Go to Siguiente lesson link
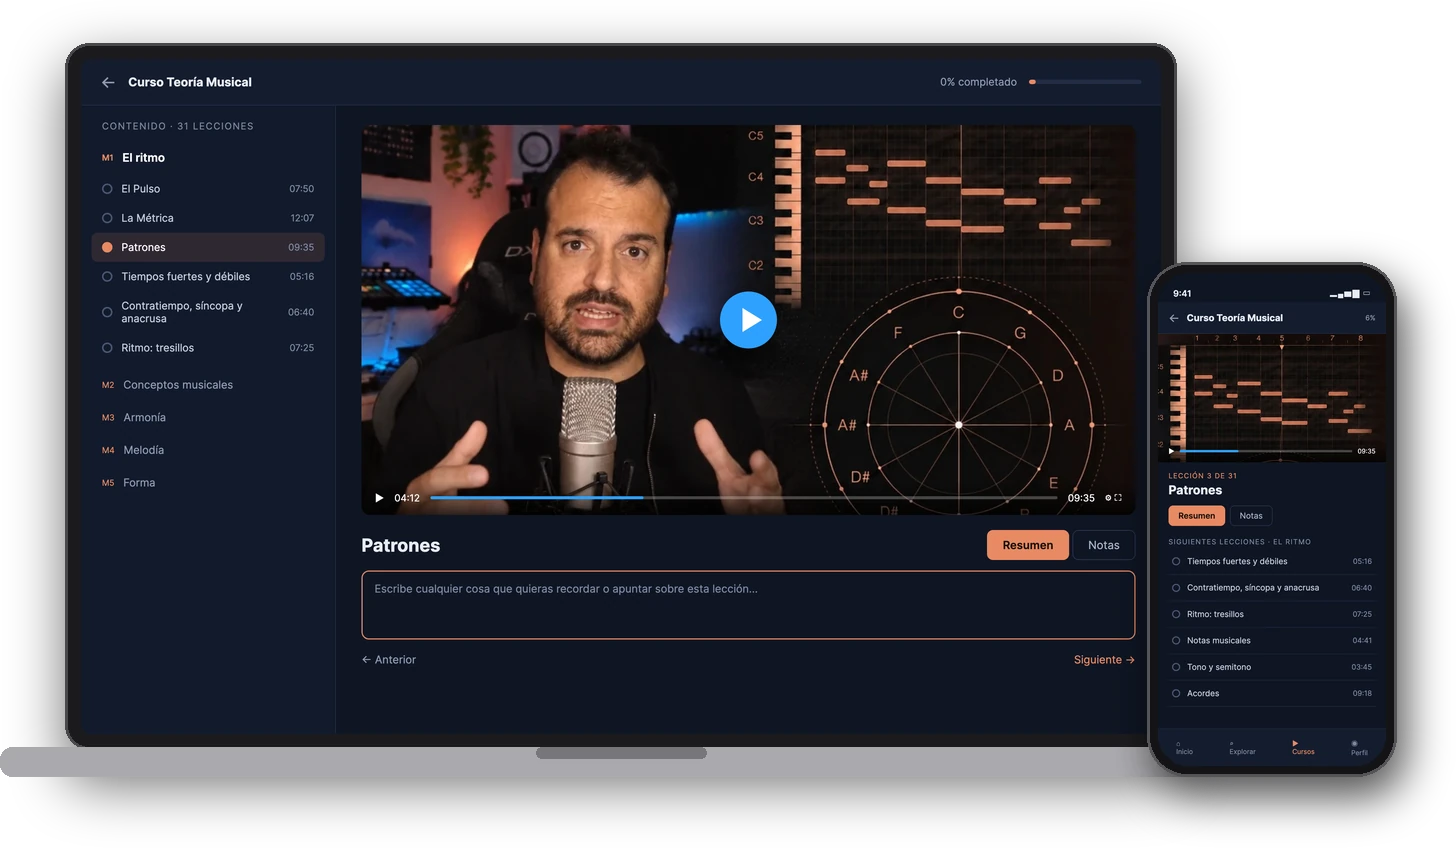The height and width of the screenshot is (848, 1456). 1104,660
